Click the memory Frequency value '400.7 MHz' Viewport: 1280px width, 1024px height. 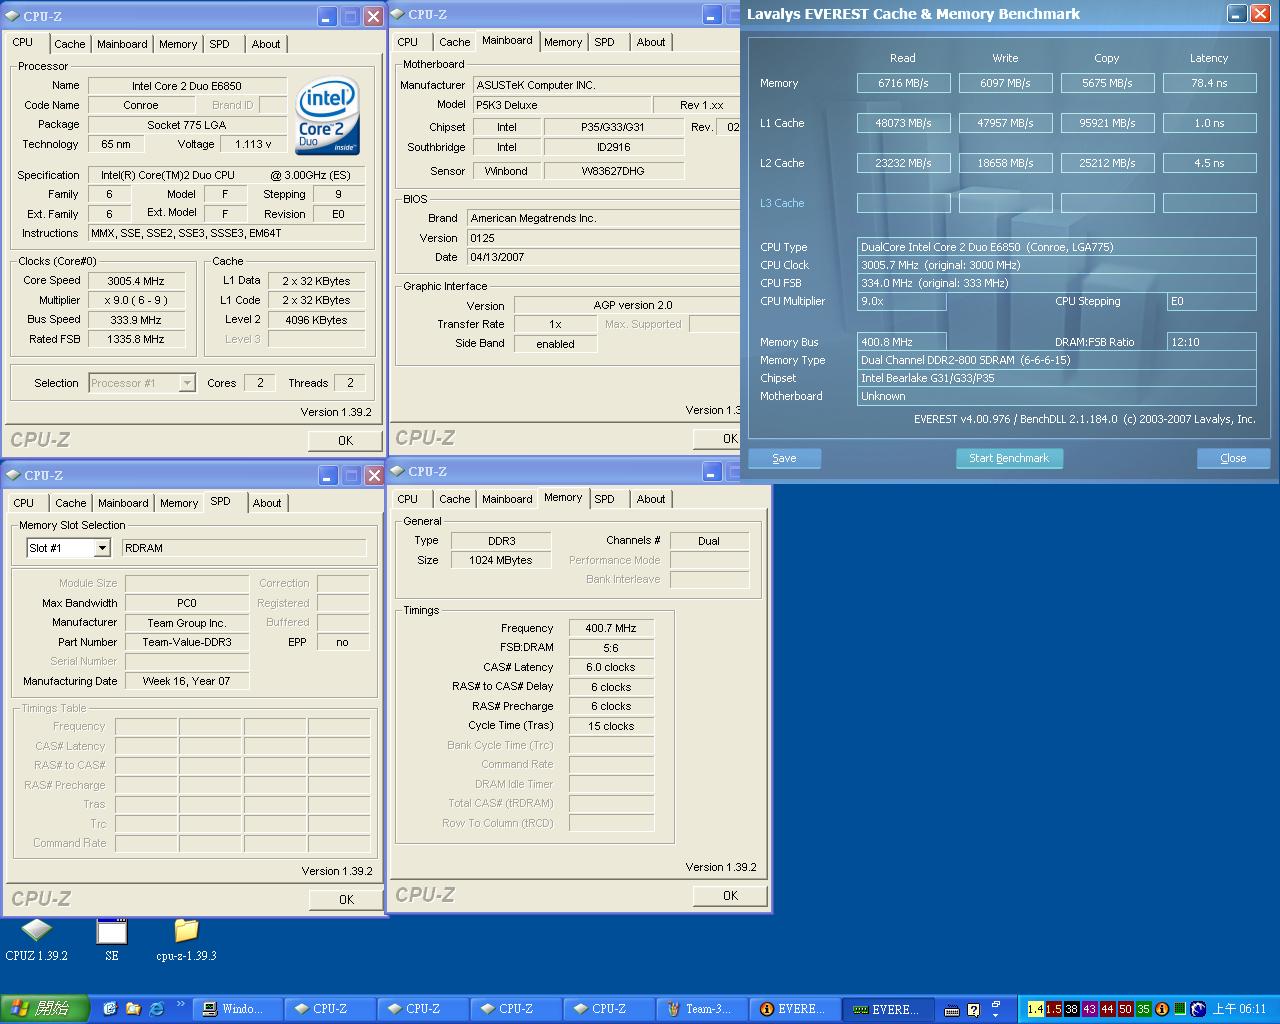coord(611,628)
